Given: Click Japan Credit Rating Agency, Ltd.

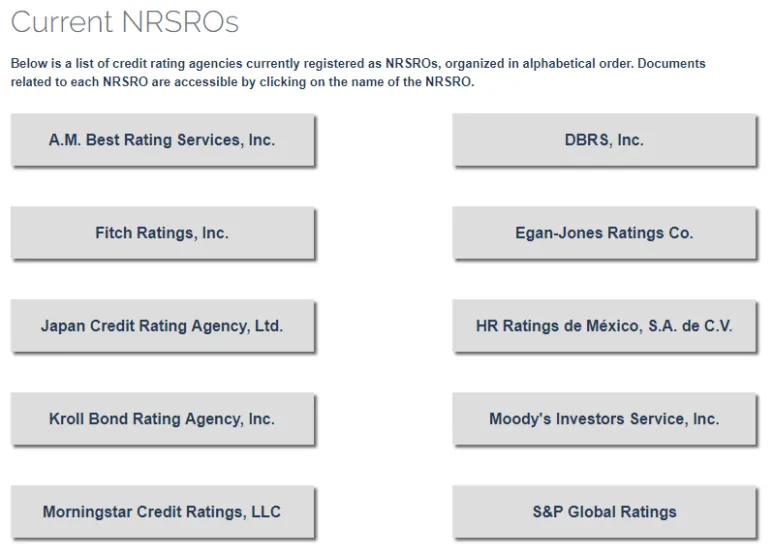Looking at the screenshot, I should (162, 326).
